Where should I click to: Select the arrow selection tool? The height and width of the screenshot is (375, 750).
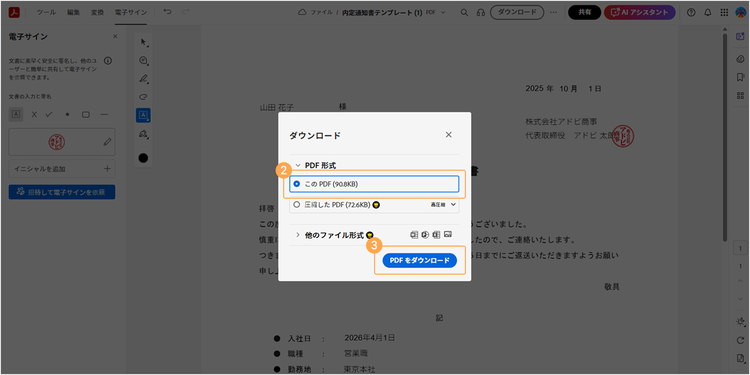point(143,42)
